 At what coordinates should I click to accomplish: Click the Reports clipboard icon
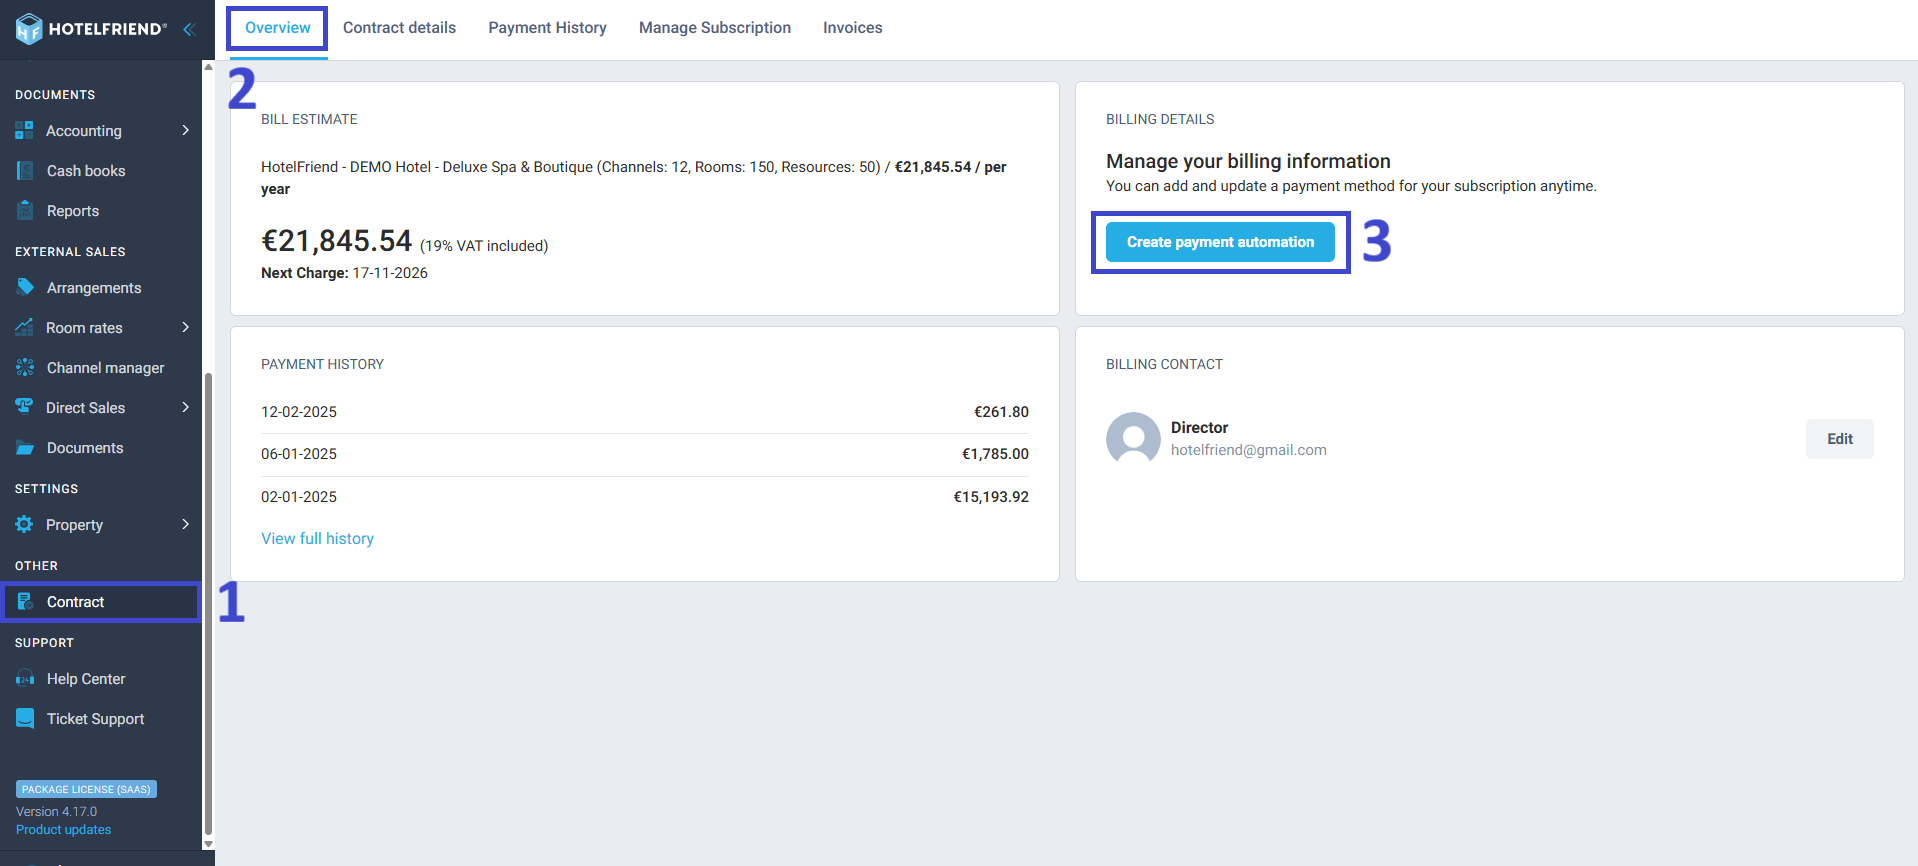click(25, 210)
